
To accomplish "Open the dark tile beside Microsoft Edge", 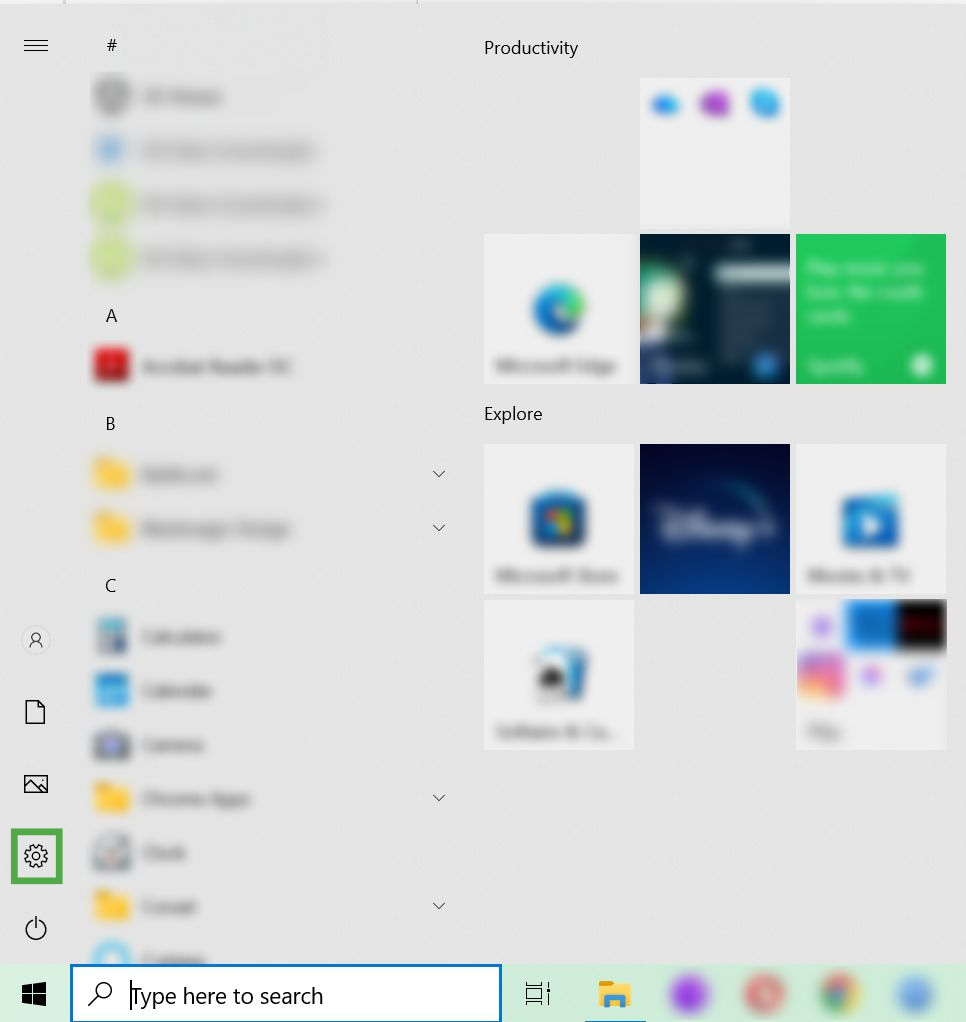I will [x=715, y=309].
